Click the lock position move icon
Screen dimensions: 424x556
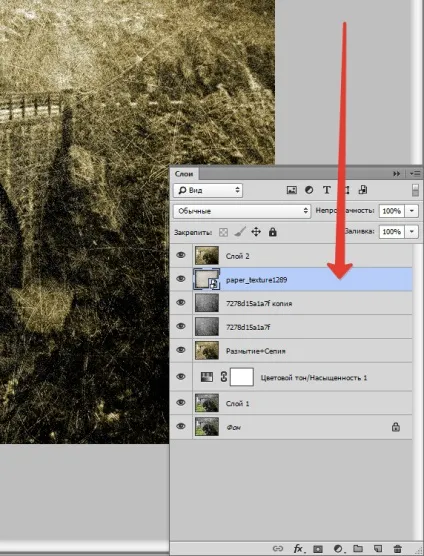tap(256, 232)
